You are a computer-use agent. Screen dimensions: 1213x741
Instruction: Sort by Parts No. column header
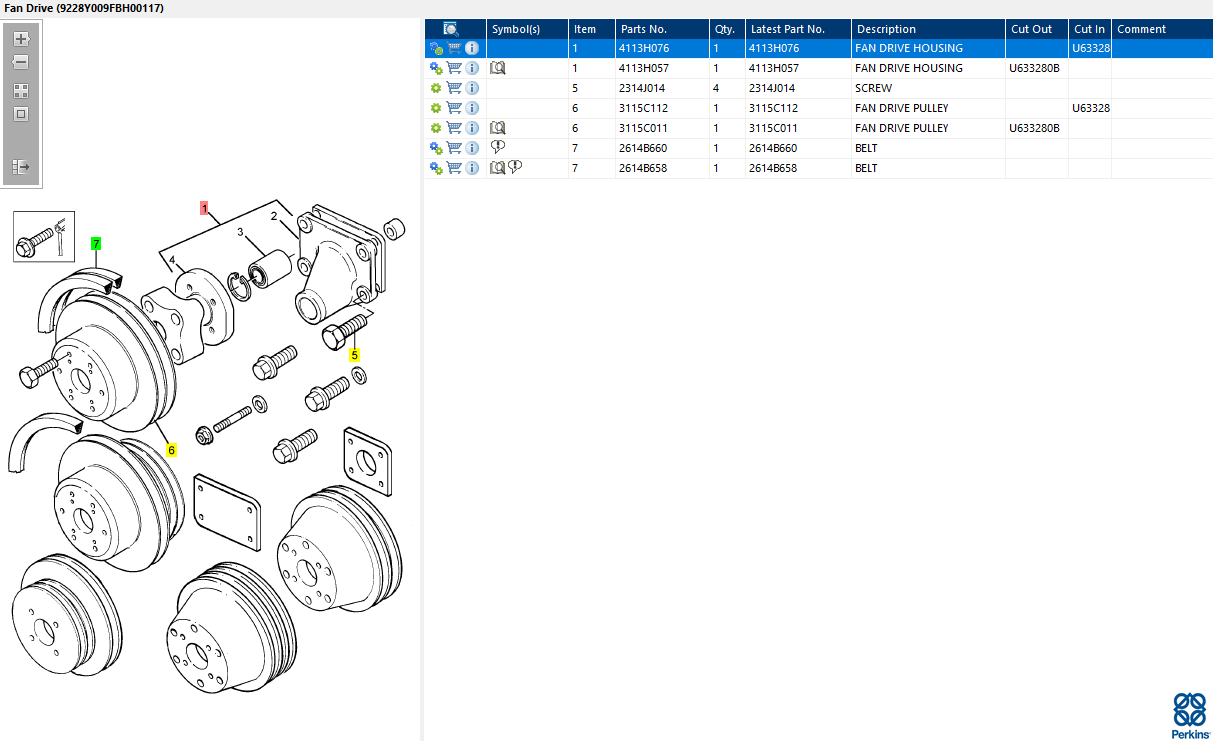(661, 29)
